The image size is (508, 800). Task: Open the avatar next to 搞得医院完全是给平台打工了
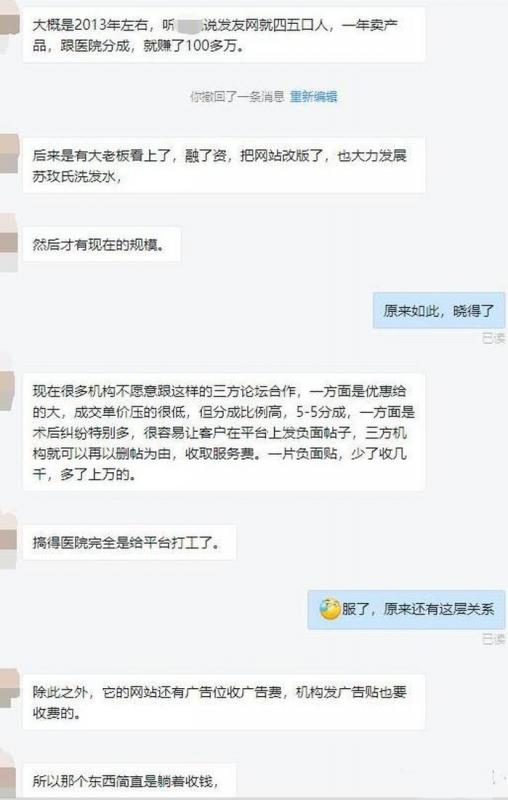[9, 541]
